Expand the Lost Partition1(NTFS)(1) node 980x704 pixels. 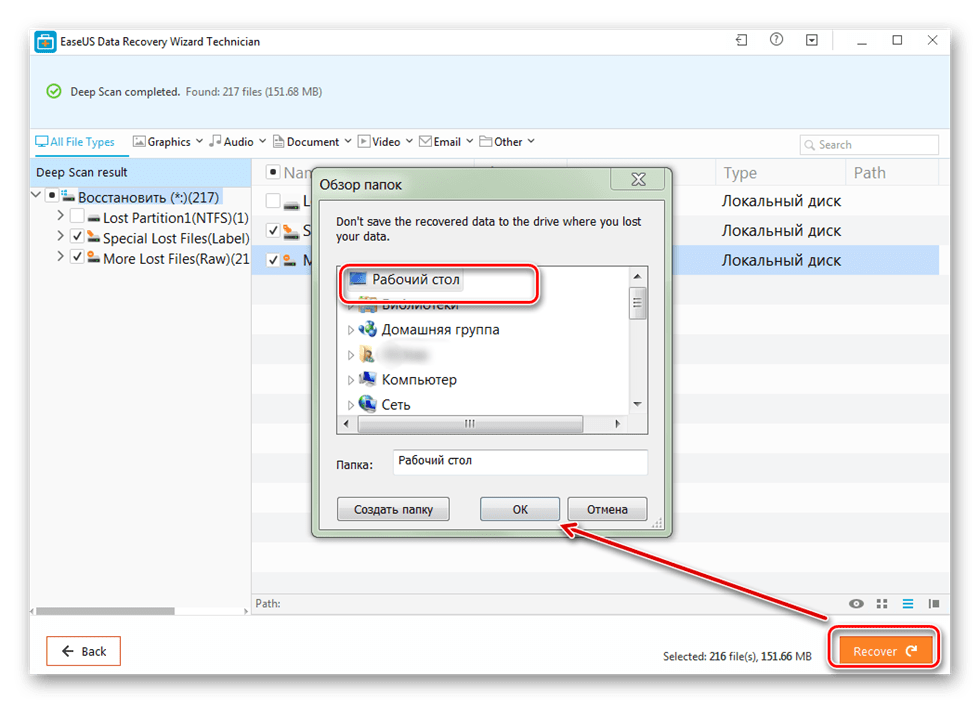tap(60, 216)
